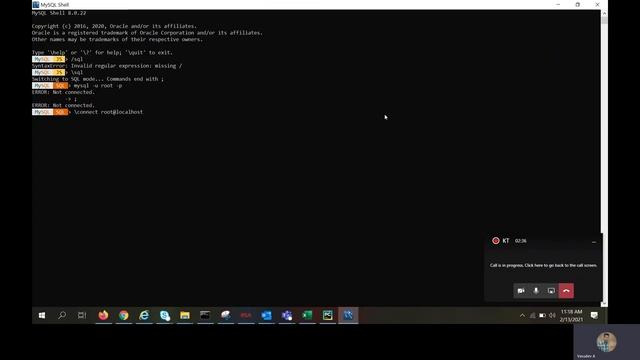Open Skype from the taskbar
Image resolution: width=640 pixels, height=360 pixels.
164,315
